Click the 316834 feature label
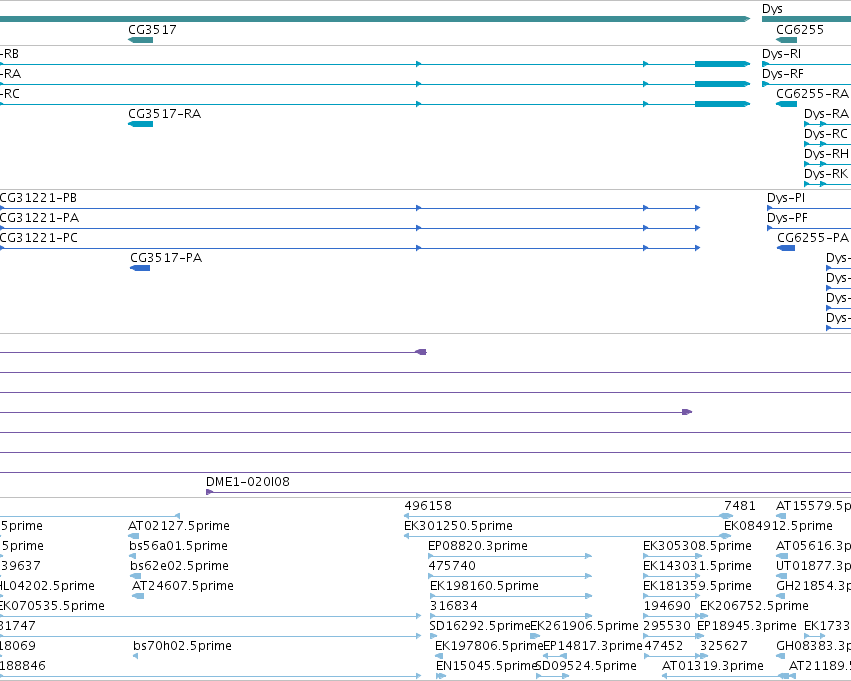Screen dimensions: 851x681 454,606
